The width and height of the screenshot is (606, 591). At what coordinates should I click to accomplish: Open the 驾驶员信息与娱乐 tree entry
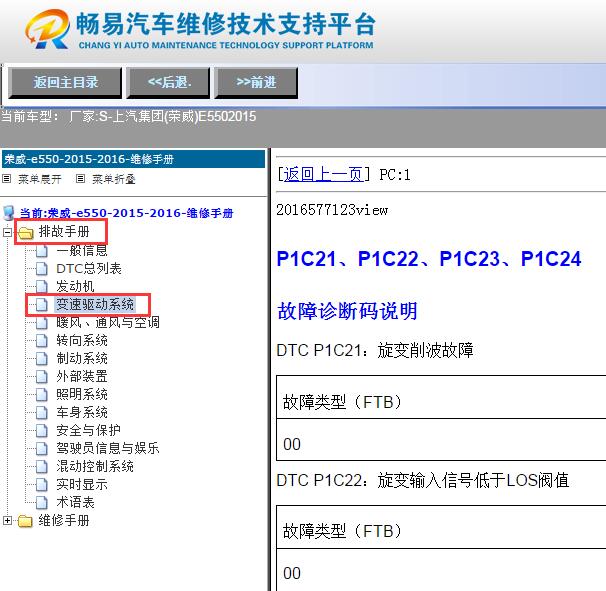pyautogui.click(x=108, y=448)
